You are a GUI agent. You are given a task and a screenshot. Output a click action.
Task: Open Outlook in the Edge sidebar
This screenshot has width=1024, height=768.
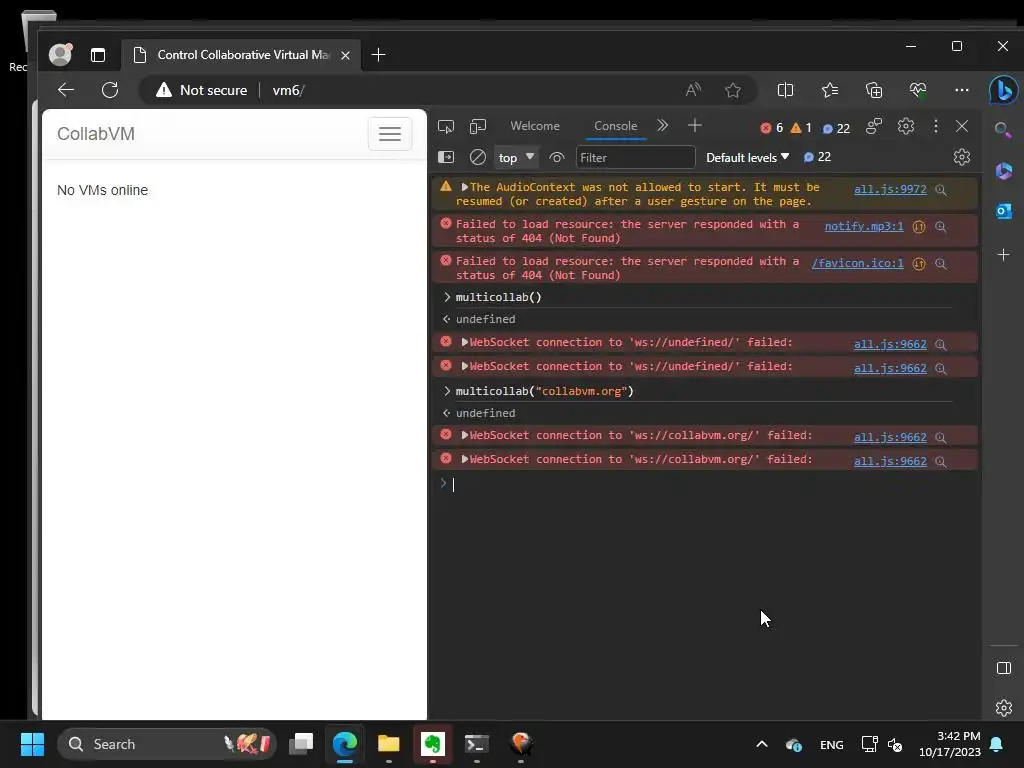1004,211
